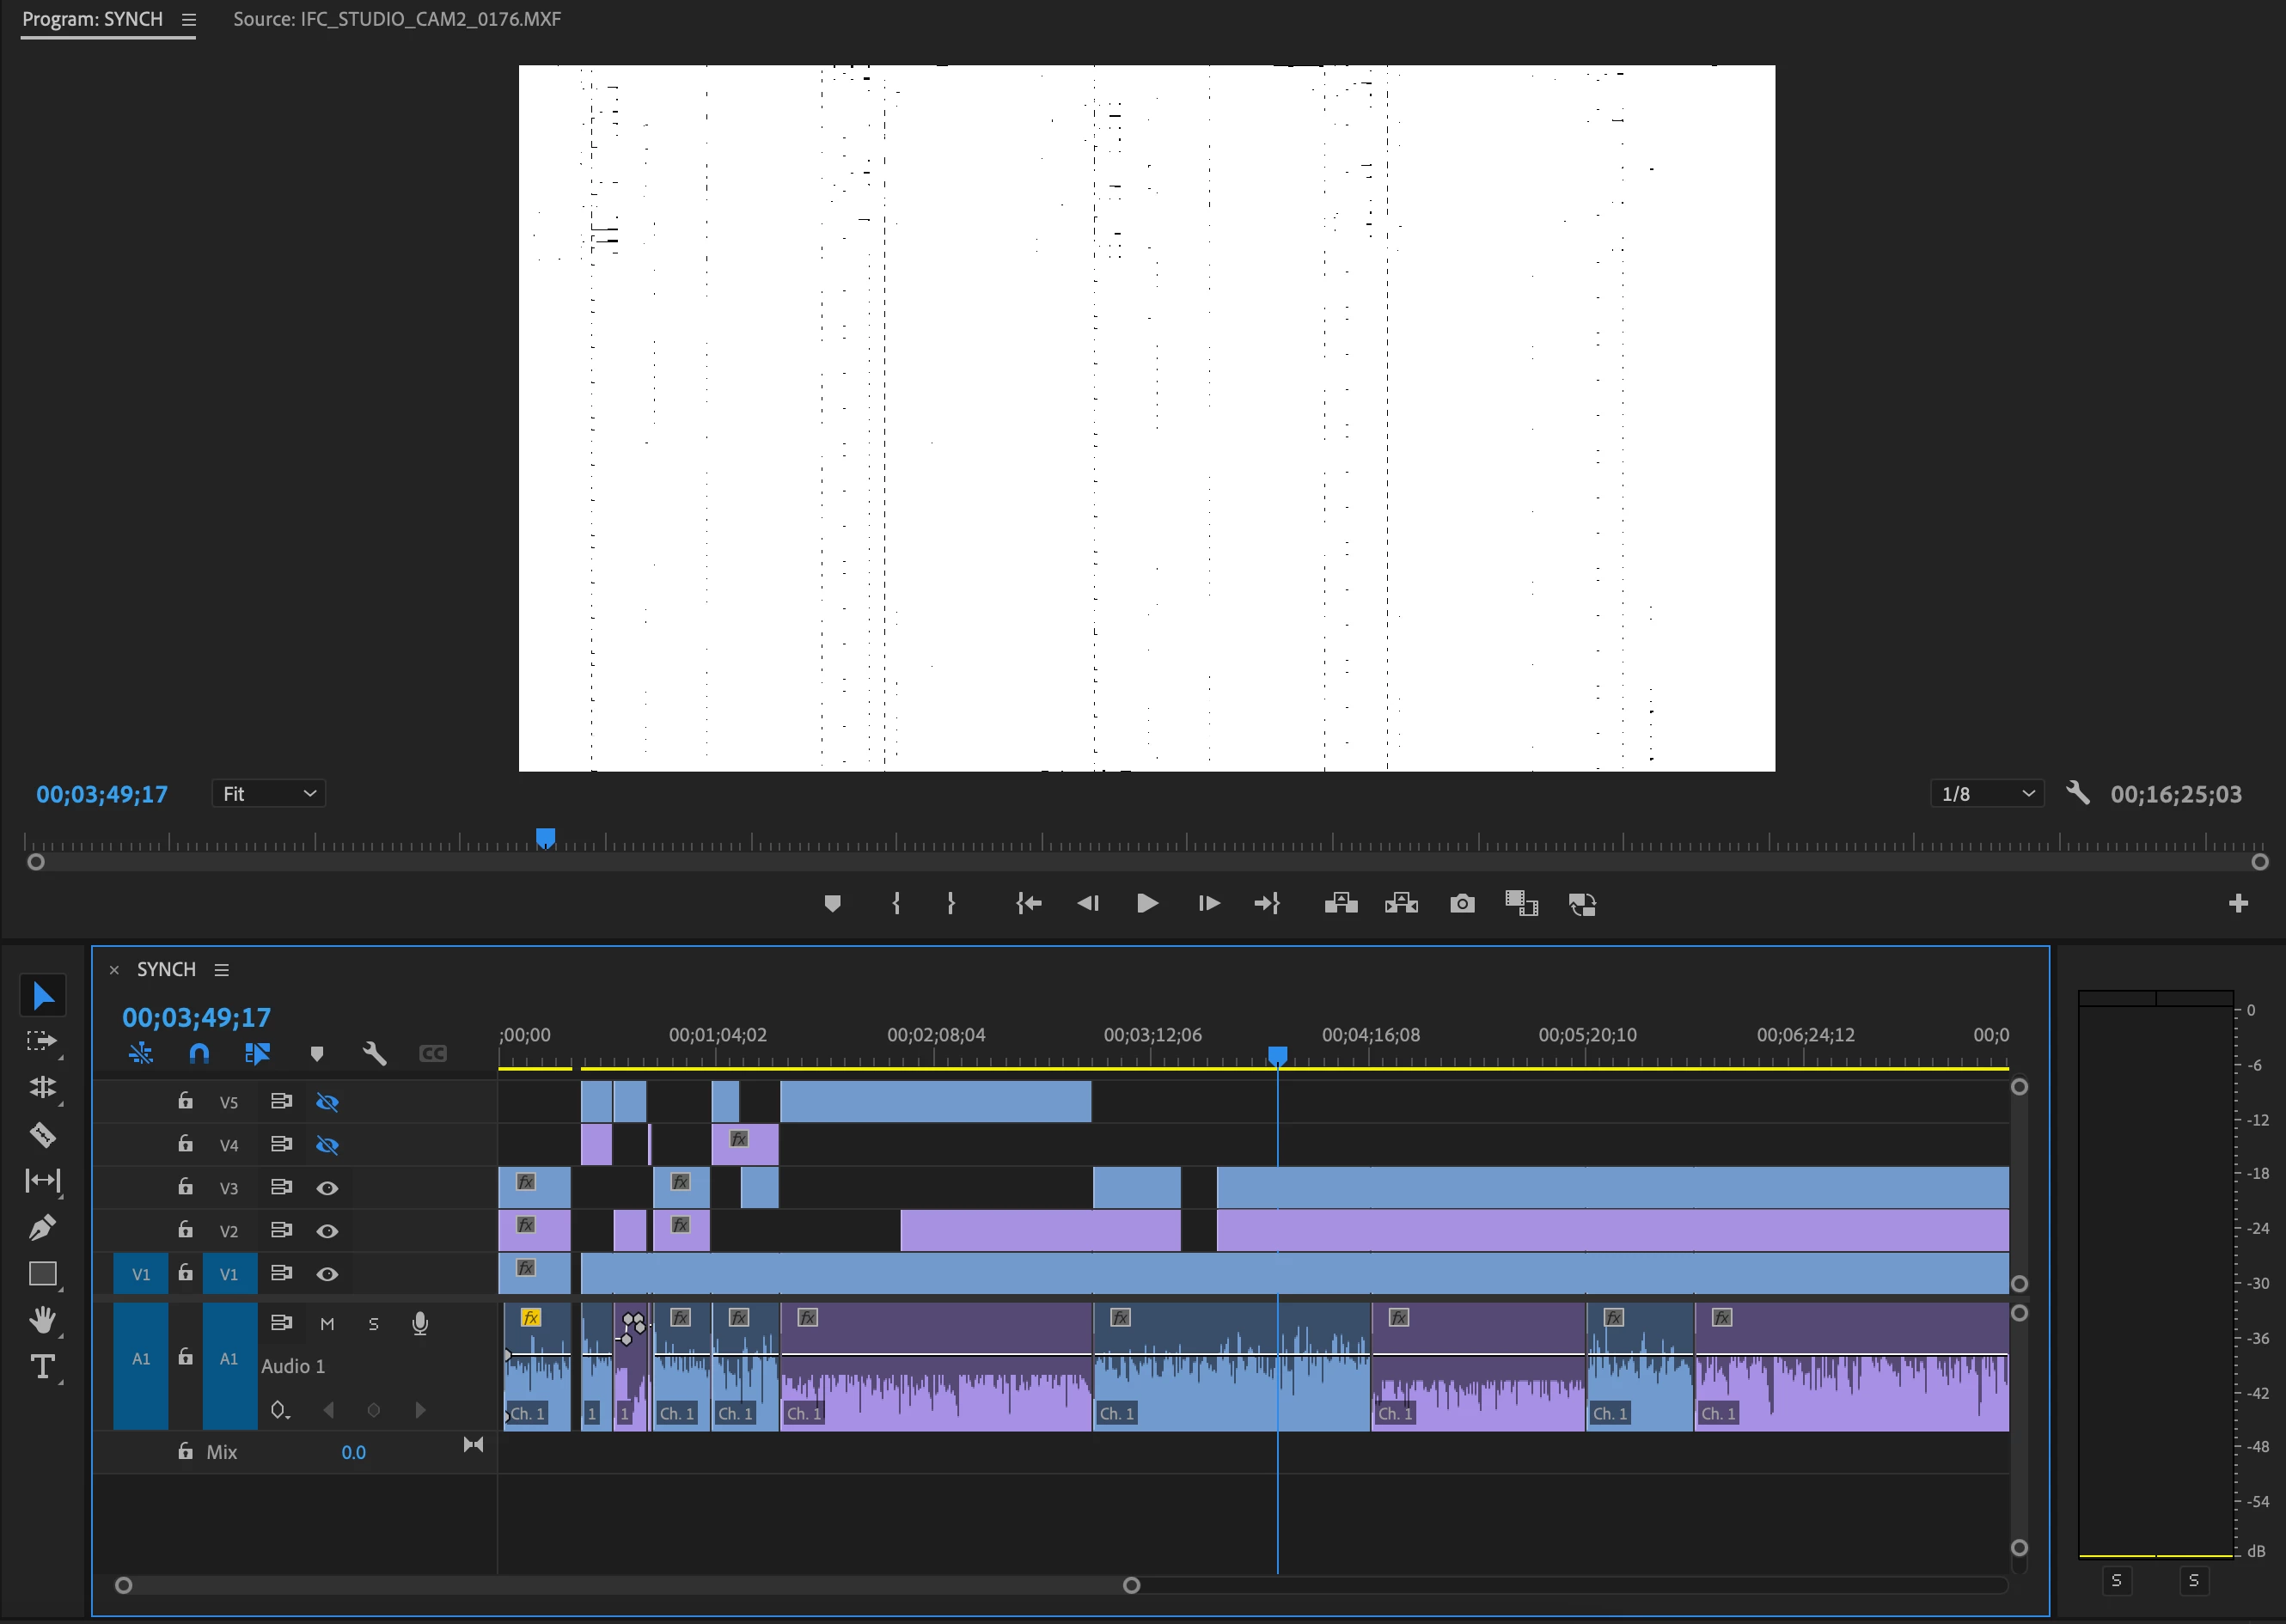This screenshot has width=2286, height=1624.
Task: Select the Type tool
Action: pyautogui.click(x=42, y=1367)
